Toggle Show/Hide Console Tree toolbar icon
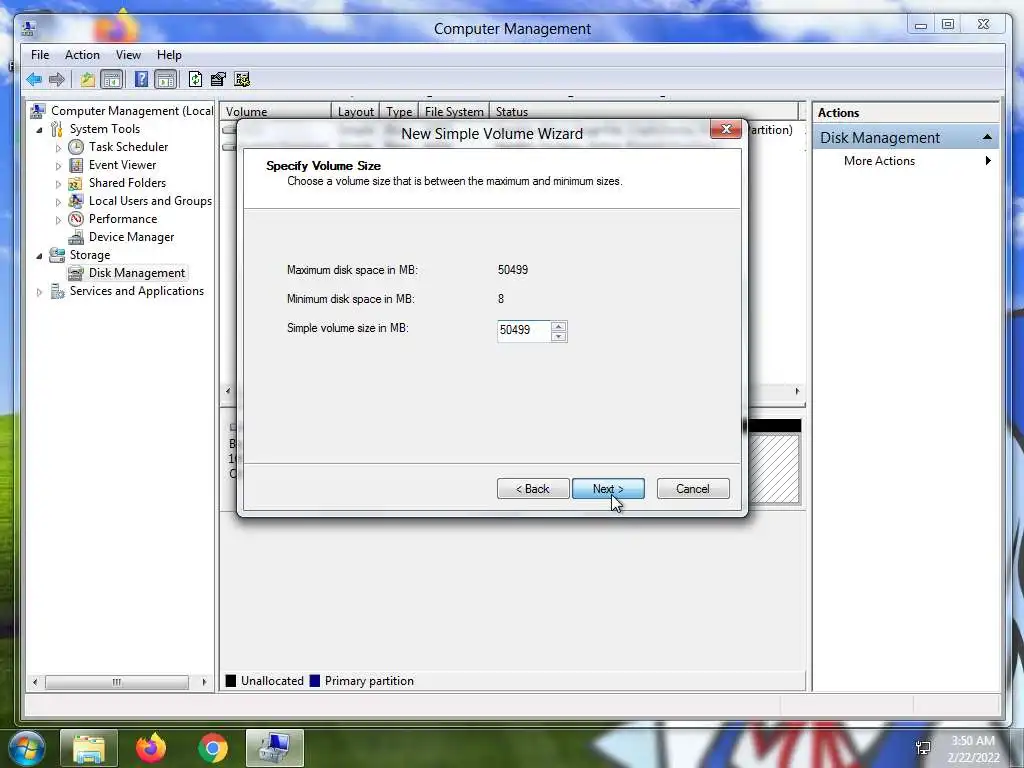 112,80
